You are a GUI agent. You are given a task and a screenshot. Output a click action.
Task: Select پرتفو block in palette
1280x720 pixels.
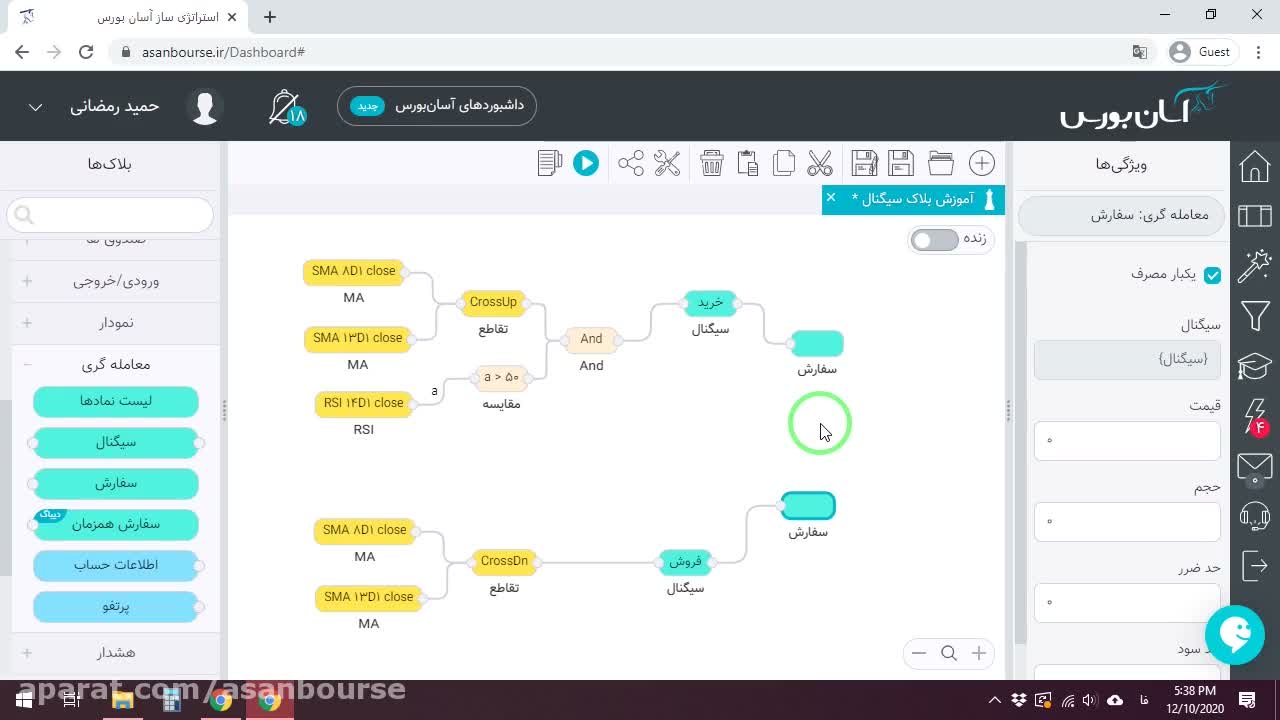116,607
